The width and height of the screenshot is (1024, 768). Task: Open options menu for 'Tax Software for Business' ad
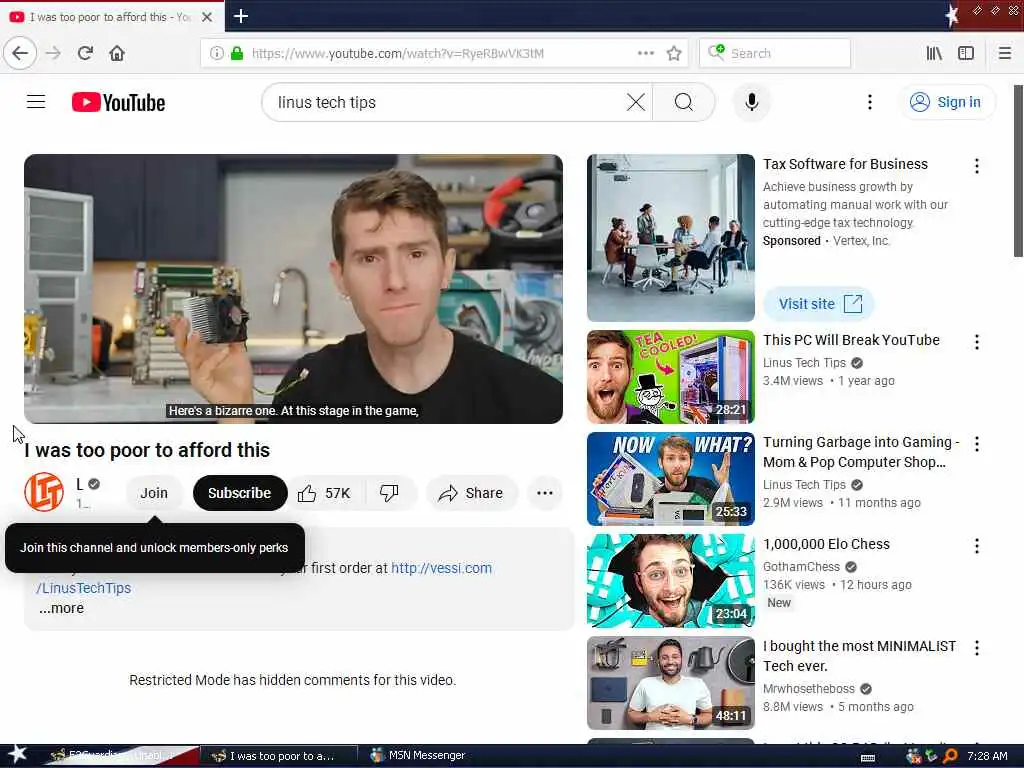[x=976, y=166]
